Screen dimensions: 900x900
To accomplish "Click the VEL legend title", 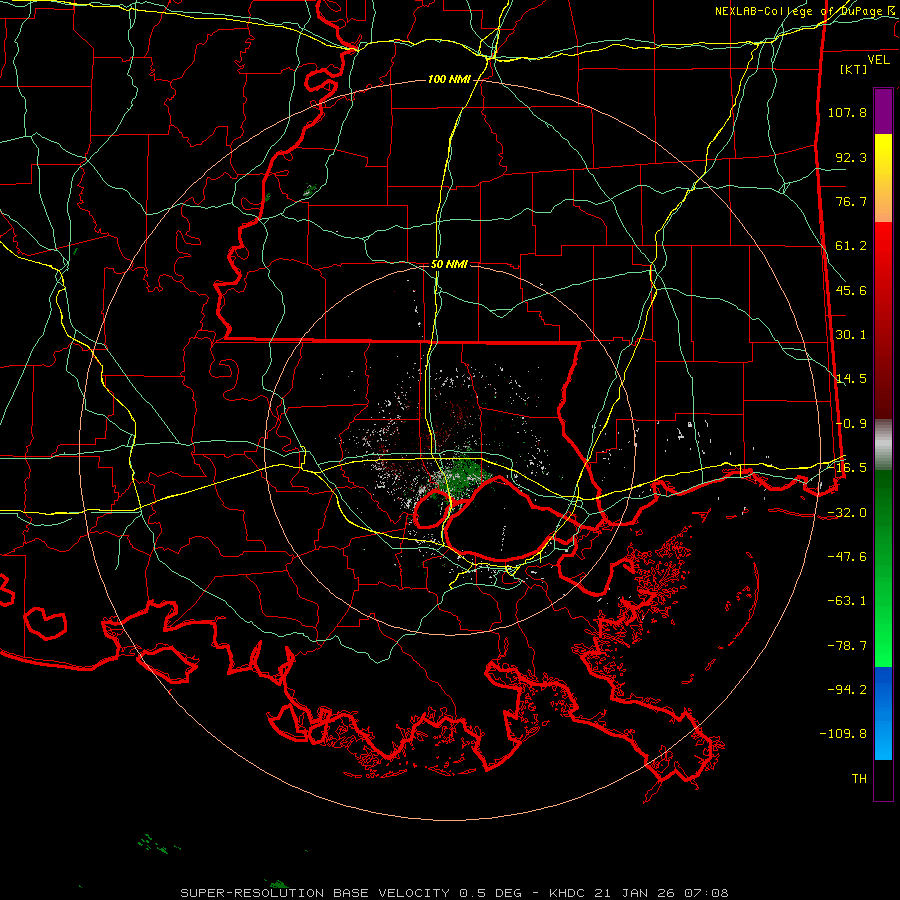I will [879, 60].
